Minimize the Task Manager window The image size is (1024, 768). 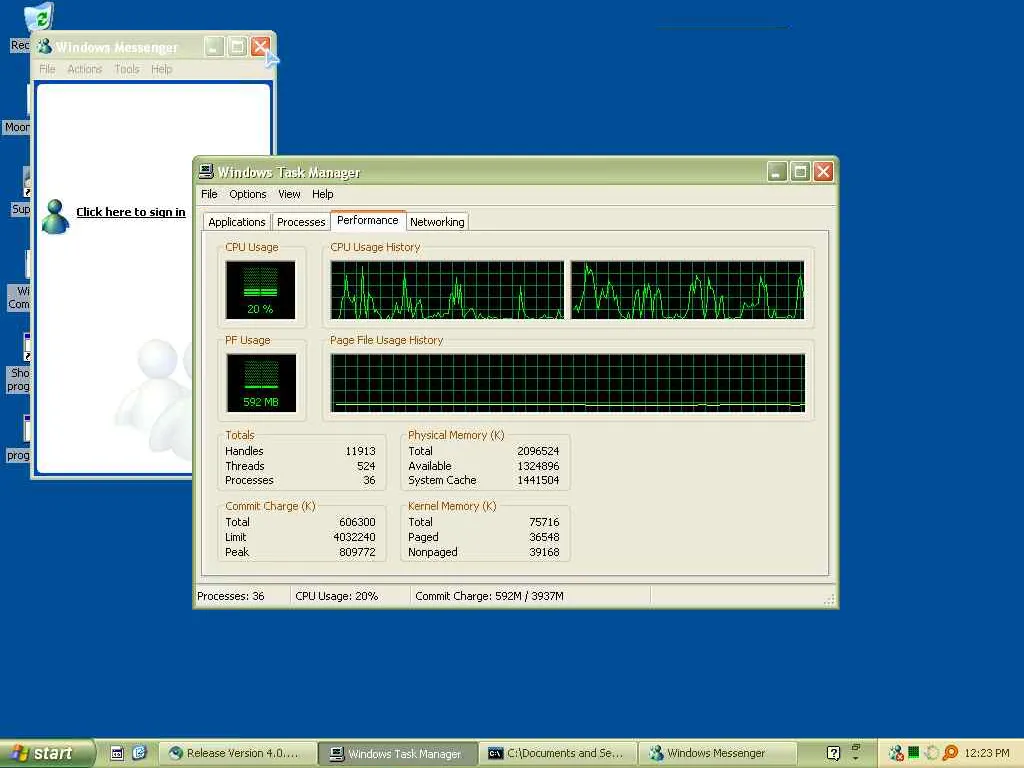pyautogui.click(x=777, y=172)
